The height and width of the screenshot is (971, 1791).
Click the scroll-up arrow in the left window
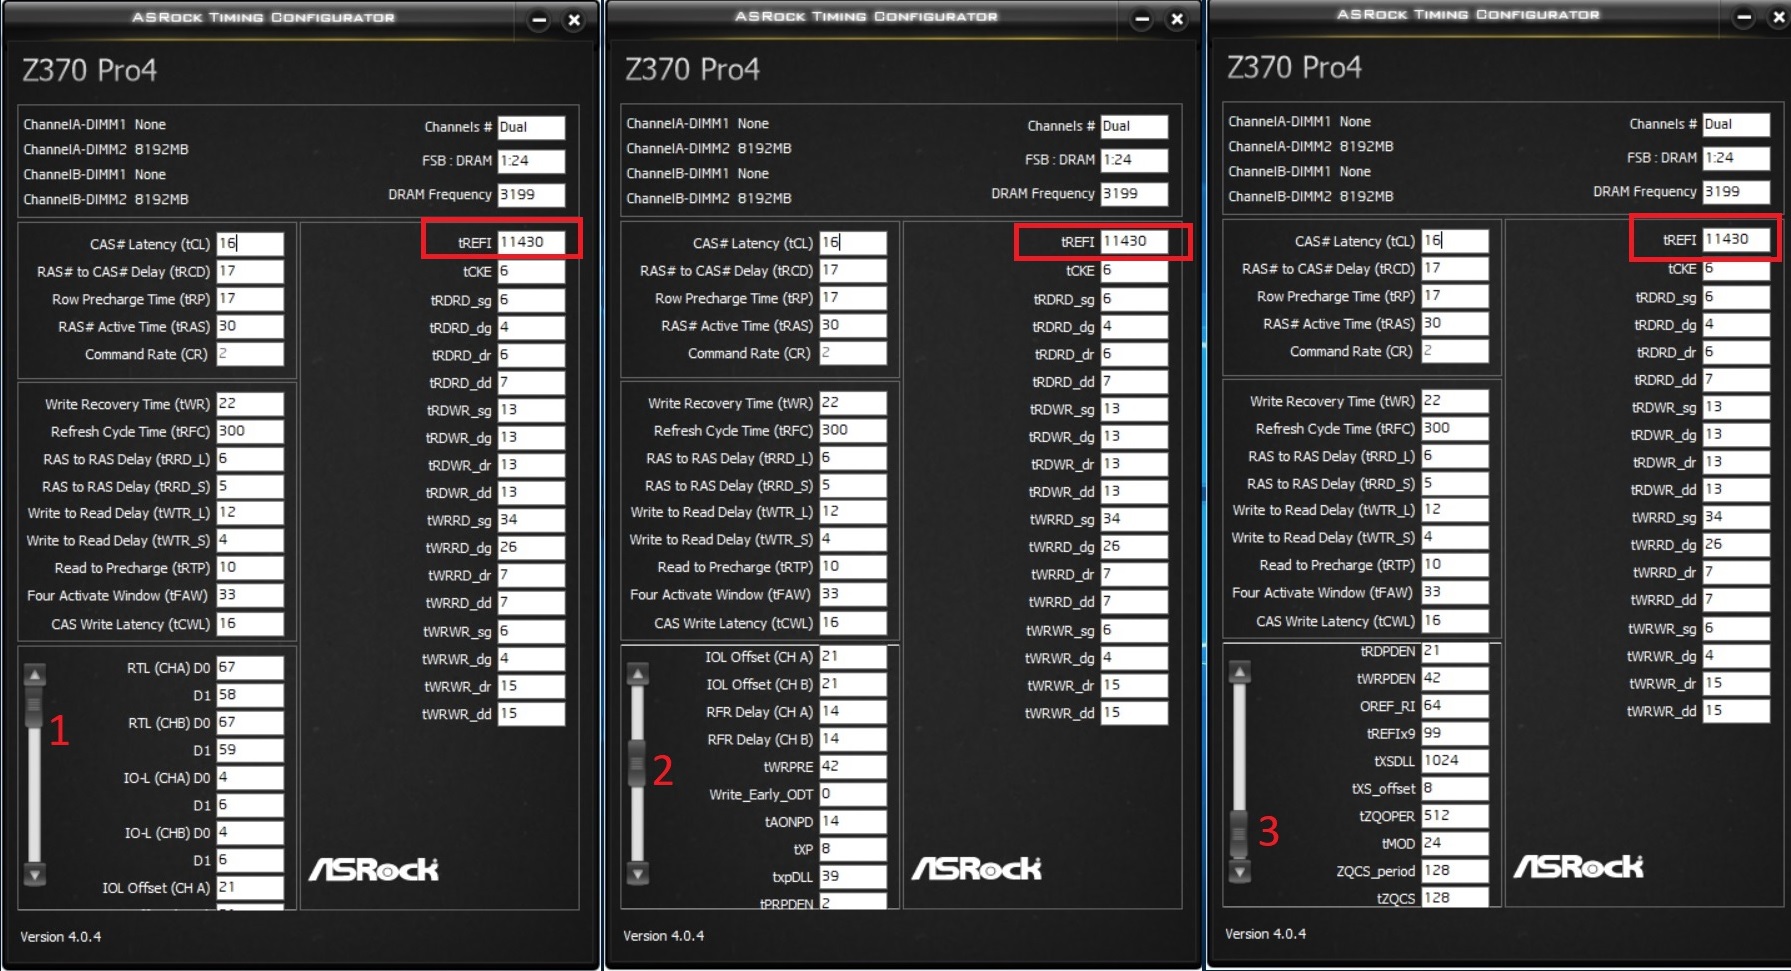click(x=35, y=675)
